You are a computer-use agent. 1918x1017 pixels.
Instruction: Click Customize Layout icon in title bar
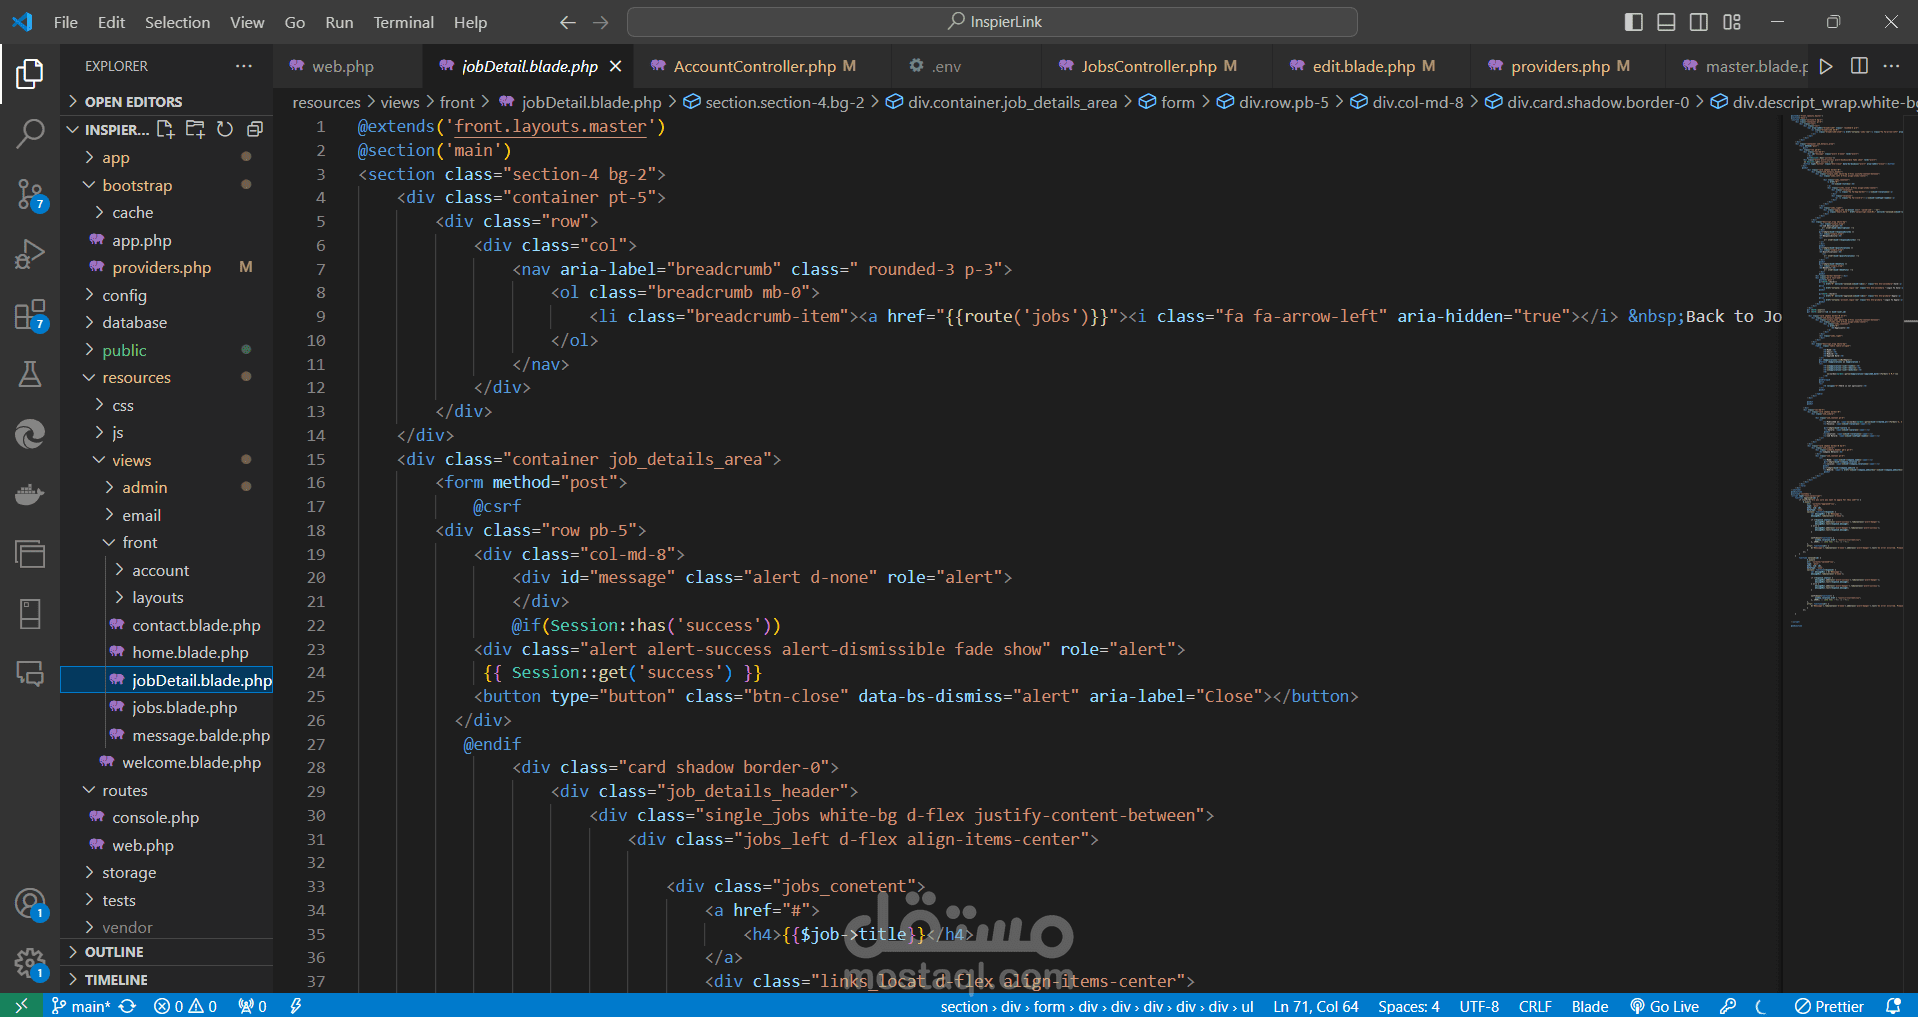pos(1732,22)
